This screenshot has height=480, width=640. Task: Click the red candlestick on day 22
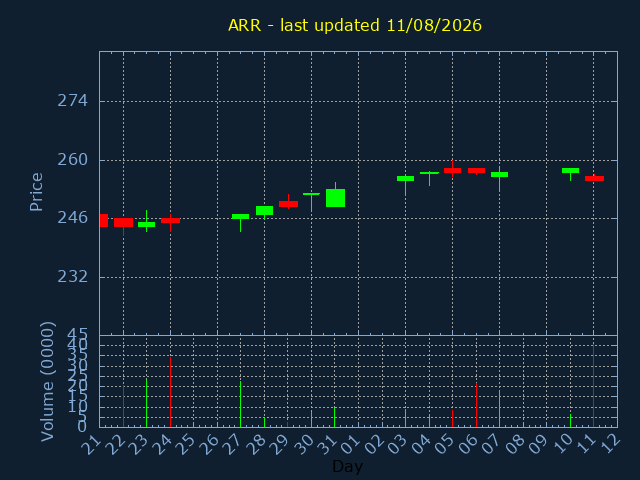123,223
